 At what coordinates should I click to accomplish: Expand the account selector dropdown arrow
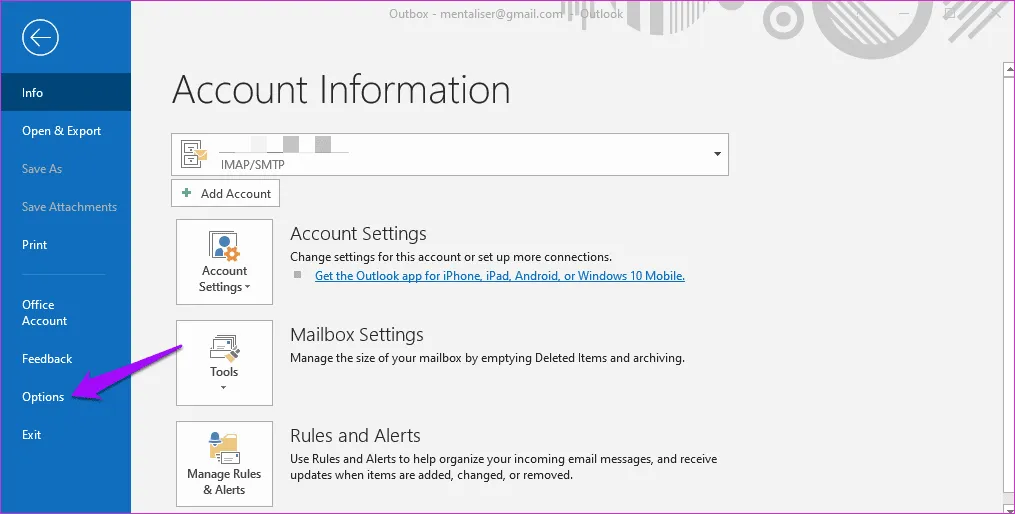[x=717, y=154]
